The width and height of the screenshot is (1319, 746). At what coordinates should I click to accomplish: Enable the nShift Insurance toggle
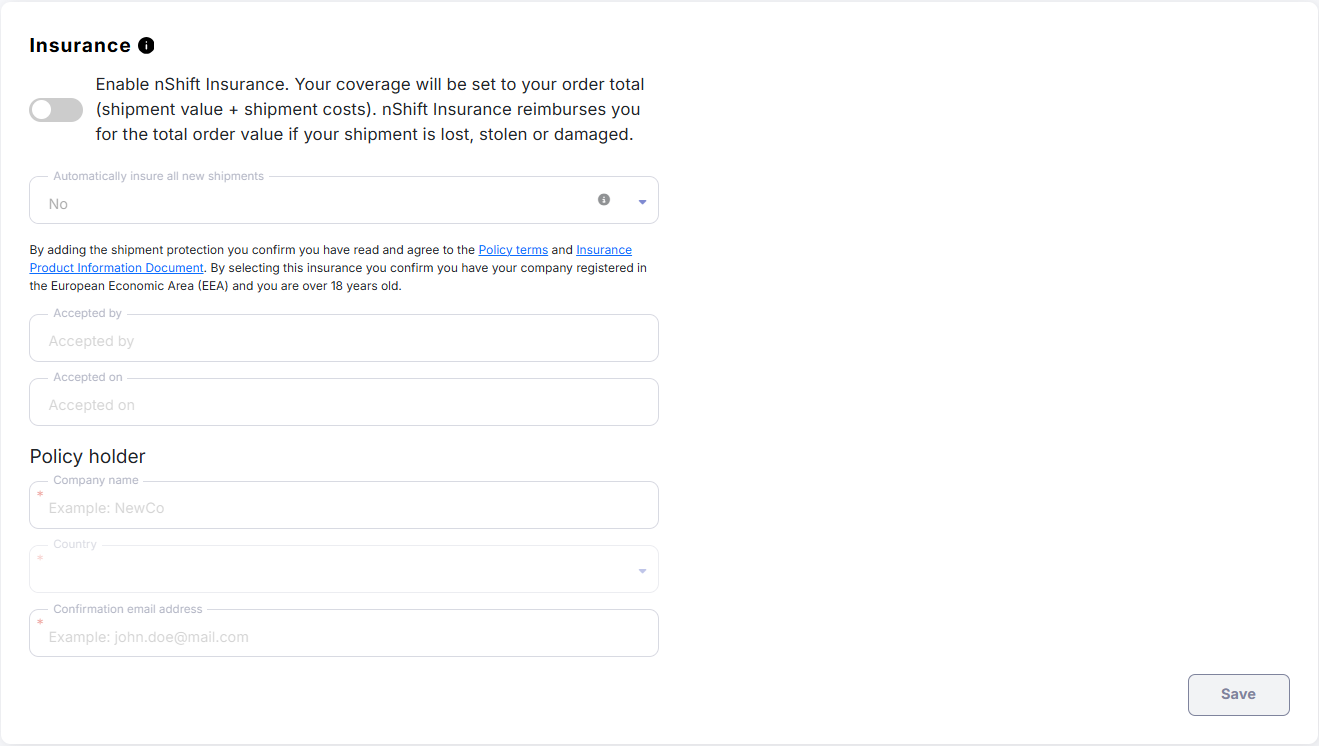pos(56,110)
